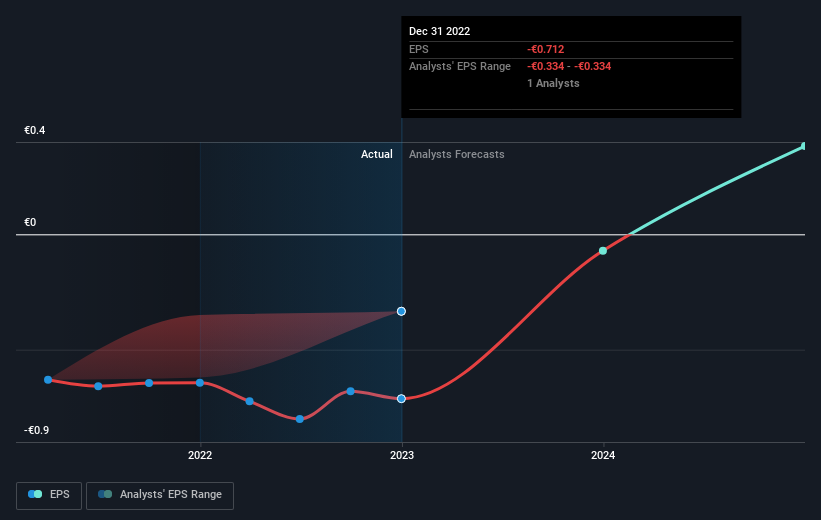Screen dimensions: 821x520
Task: Toggle the Analysts' EPS Range legend
Action: point(160,495)
